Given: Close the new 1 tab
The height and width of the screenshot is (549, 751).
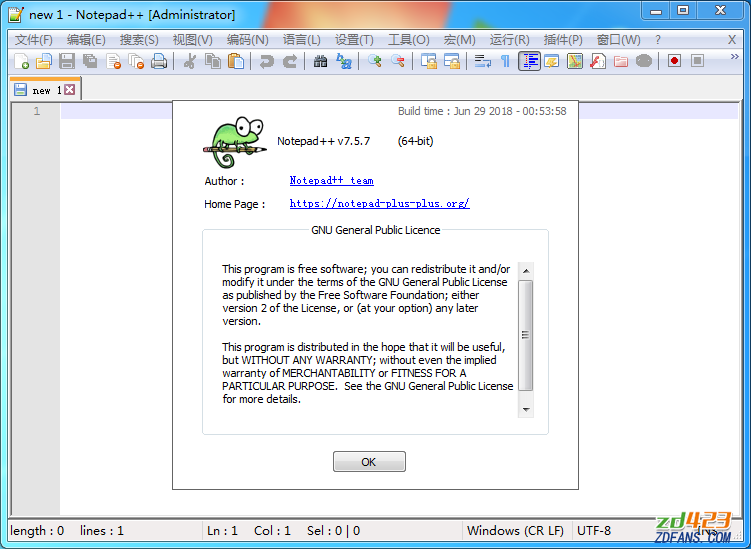Looking at the screenshot, I should (x=70, y=90).
